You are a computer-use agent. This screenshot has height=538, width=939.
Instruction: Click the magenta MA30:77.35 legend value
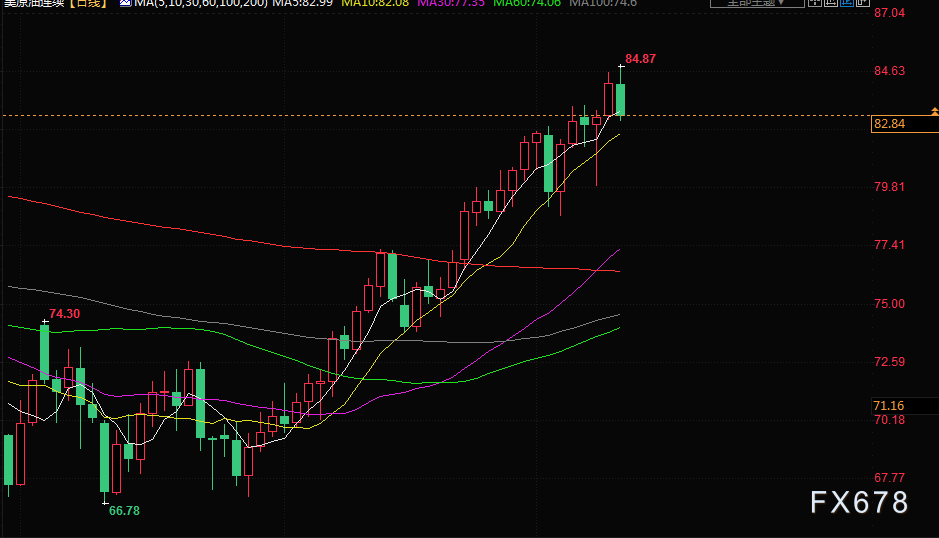(451, 3)
